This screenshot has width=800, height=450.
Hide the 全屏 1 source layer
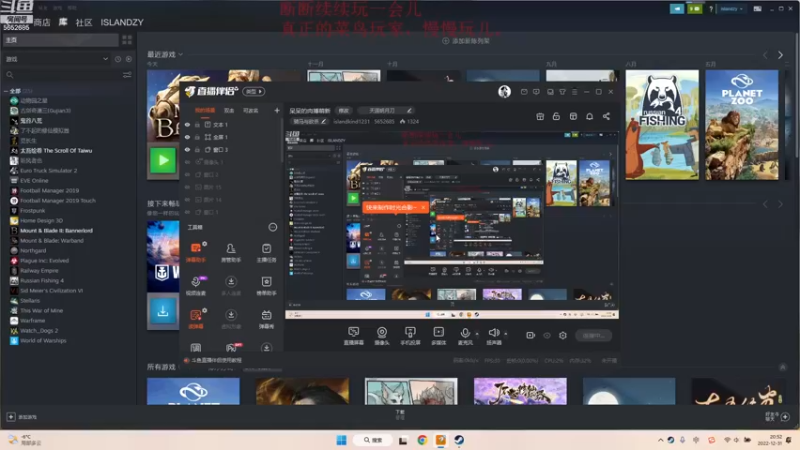[x=187, y=137]
